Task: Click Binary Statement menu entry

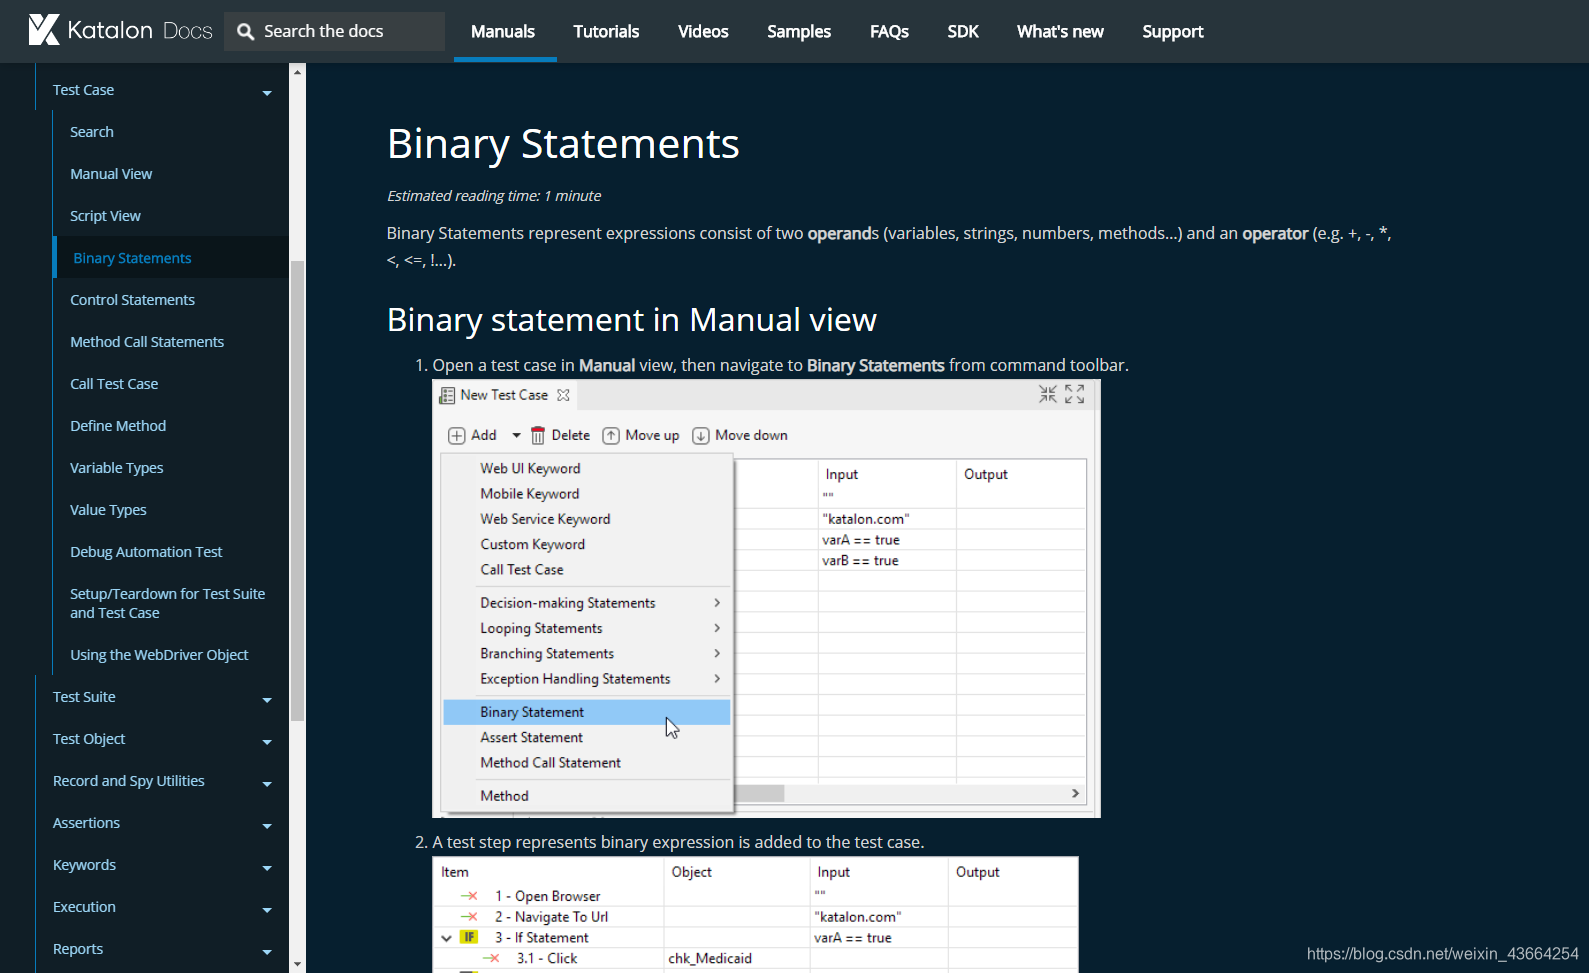Action: coord(587,712)
